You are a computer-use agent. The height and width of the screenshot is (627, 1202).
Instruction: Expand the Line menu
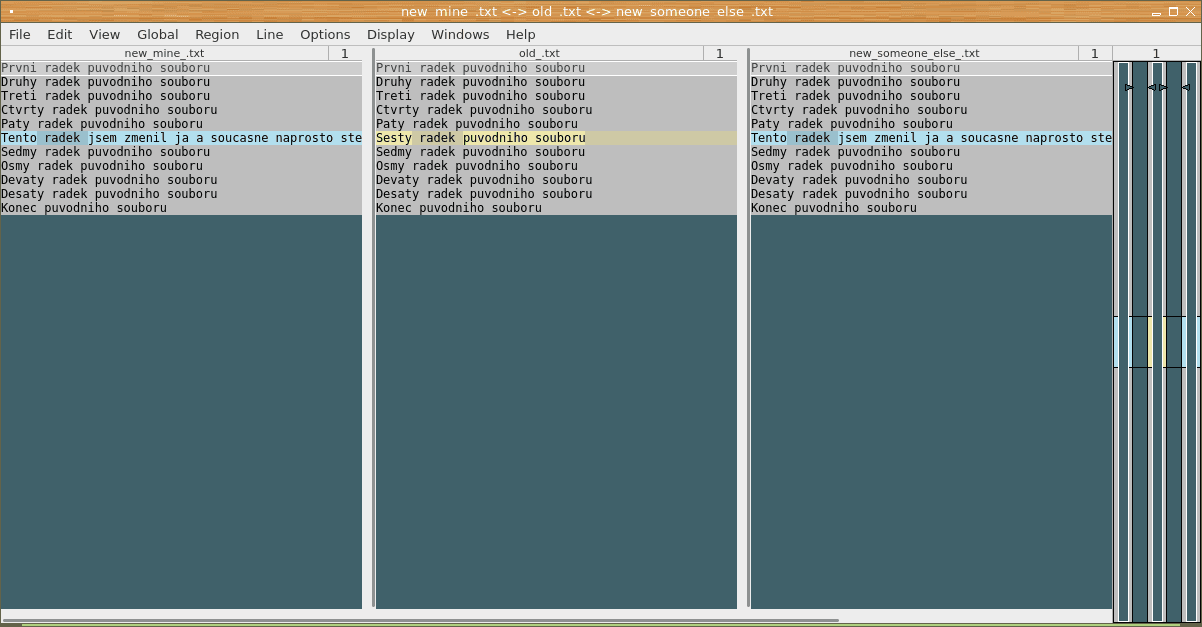point(270,34)
